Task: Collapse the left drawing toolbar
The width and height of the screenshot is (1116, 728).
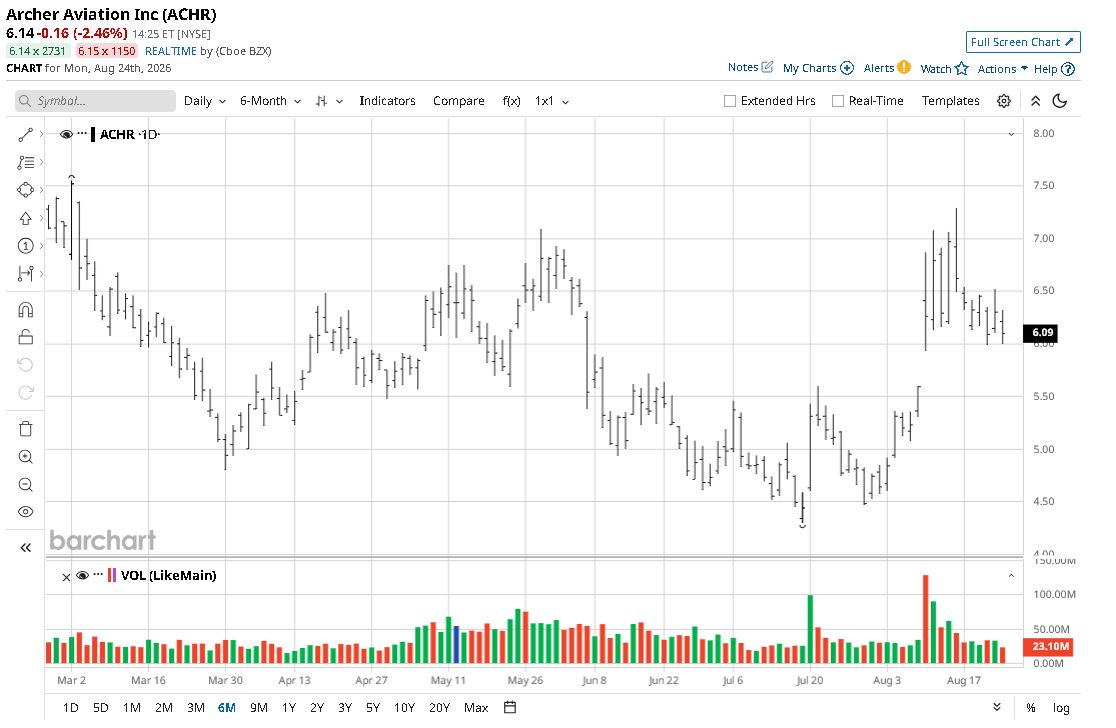Action: 26,547
